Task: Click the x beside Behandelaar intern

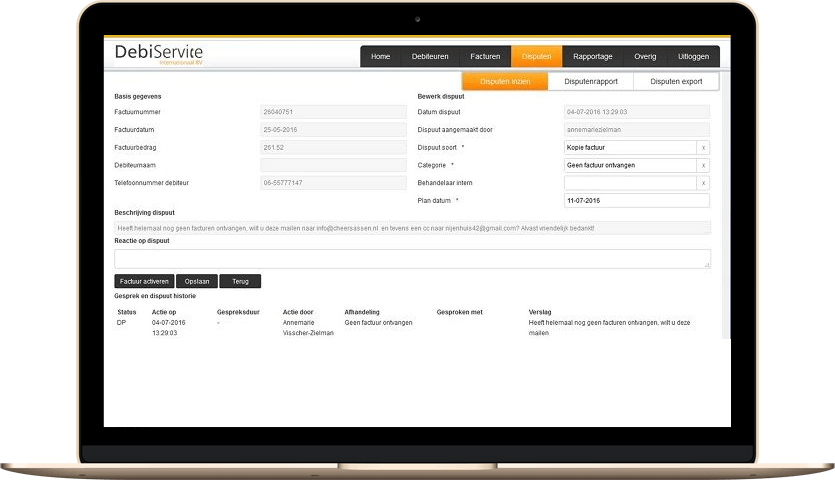Action: pyautogui.click(x=703, y=183)
